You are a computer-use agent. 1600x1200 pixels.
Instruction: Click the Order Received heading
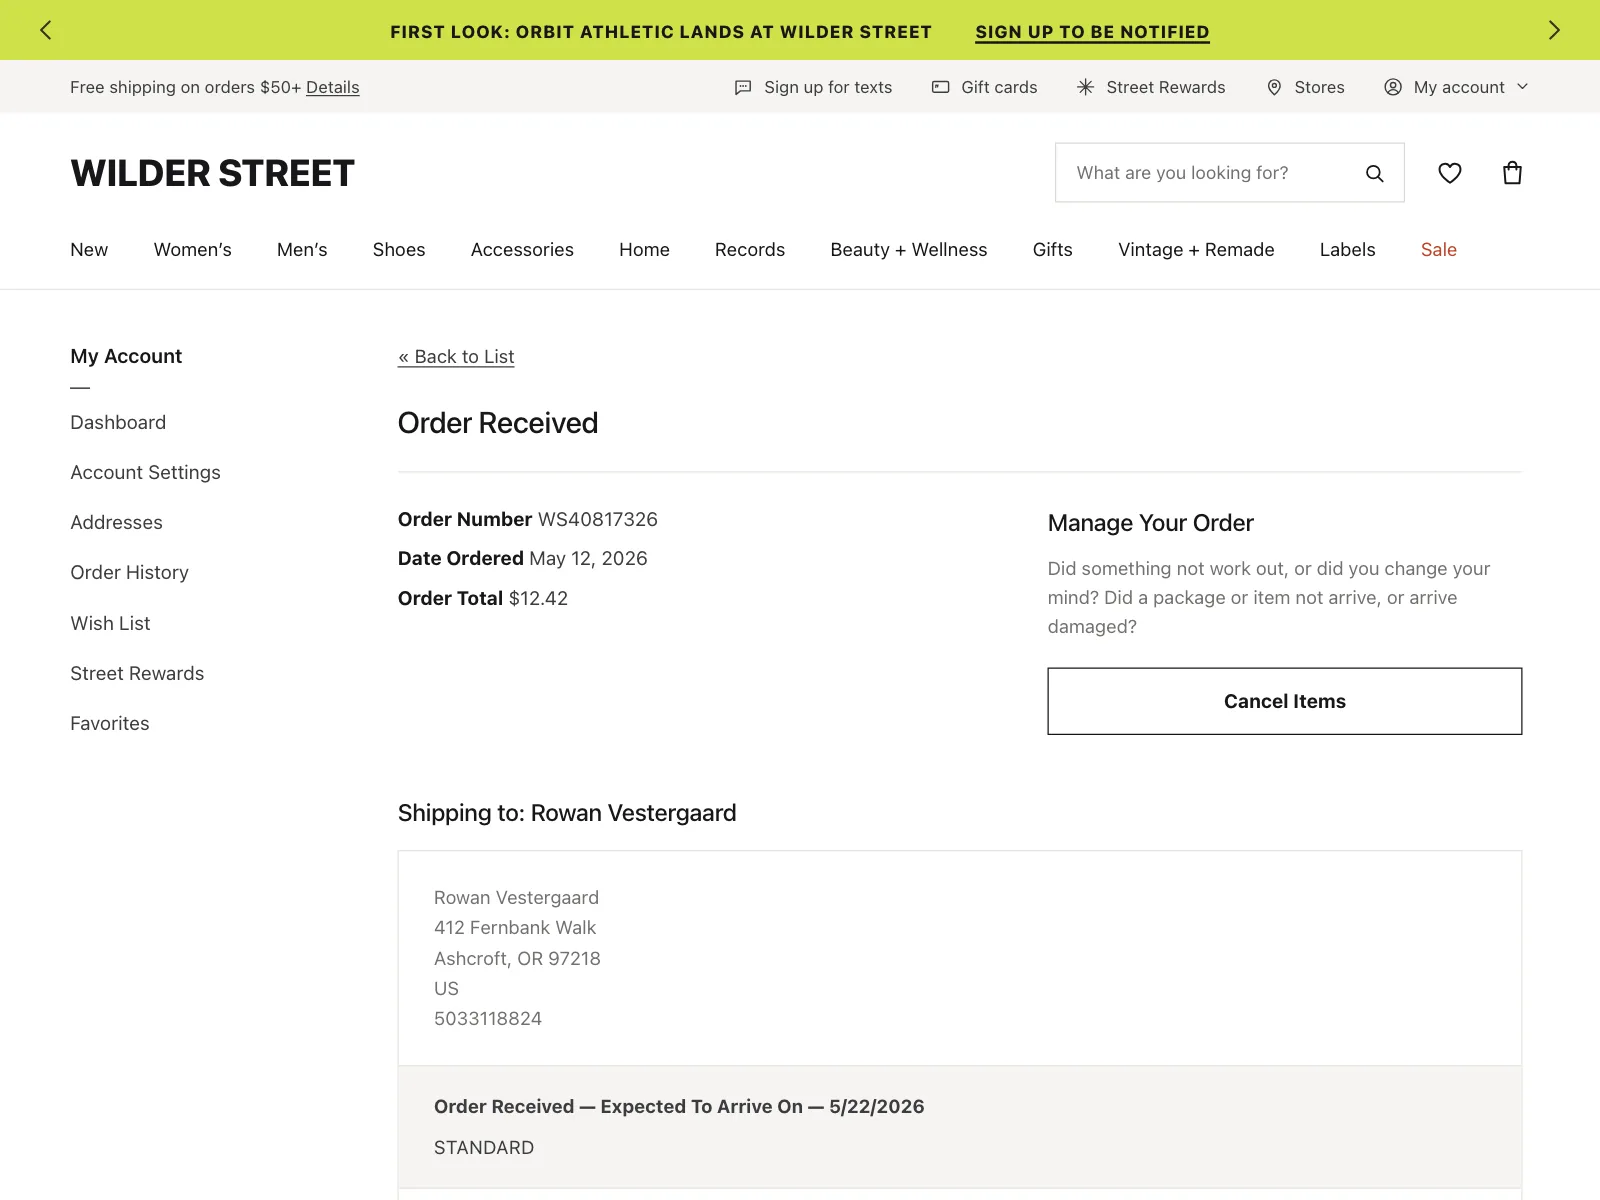[498, 423]
